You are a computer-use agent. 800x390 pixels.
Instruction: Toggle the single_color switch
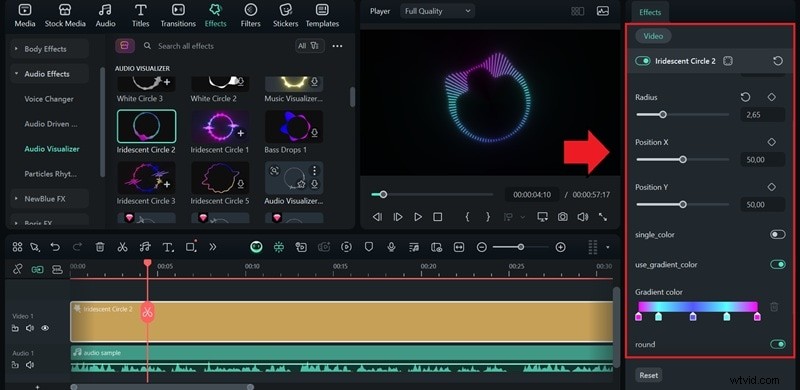click(x=778, y=235)
